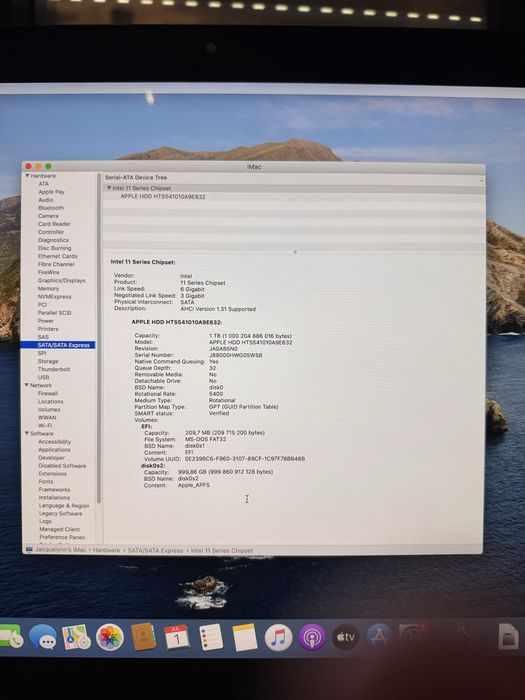The width and height of the screenshot is (525, 700).
Task: Select Diagnostics in the sidebar
Action: pyautogui.click(x=53, y=240)
